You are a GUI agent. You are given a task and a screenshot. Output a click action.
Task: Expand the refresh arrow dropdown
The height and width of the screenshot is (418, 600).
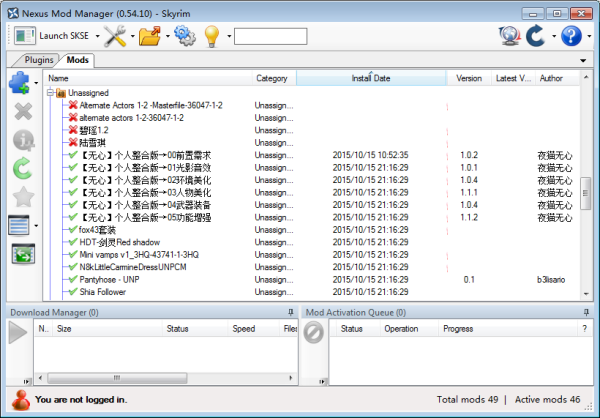click(x=554, y=36)
